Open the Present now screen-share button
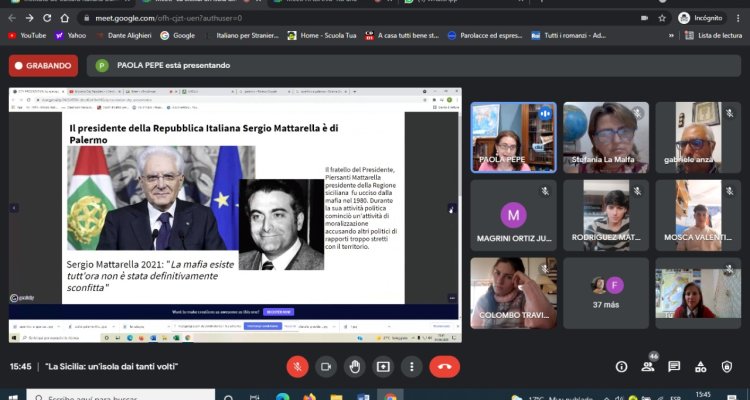The width and height of the screenshot is (750, 400). [383, 367]
